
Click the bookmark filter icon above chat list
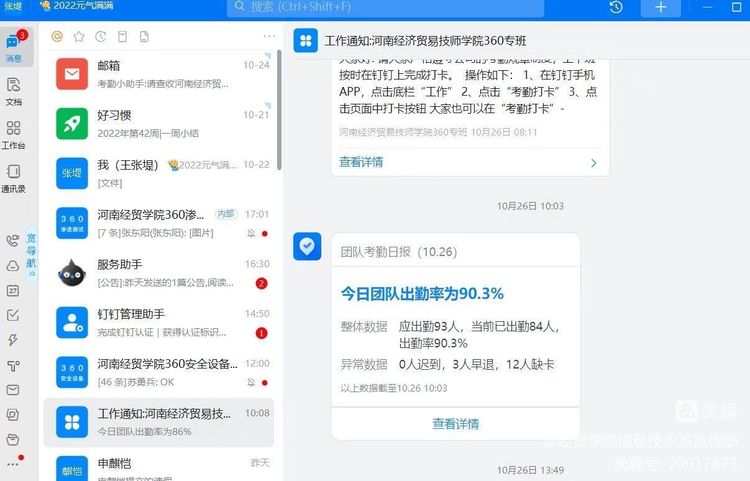[x=122, y=36]
